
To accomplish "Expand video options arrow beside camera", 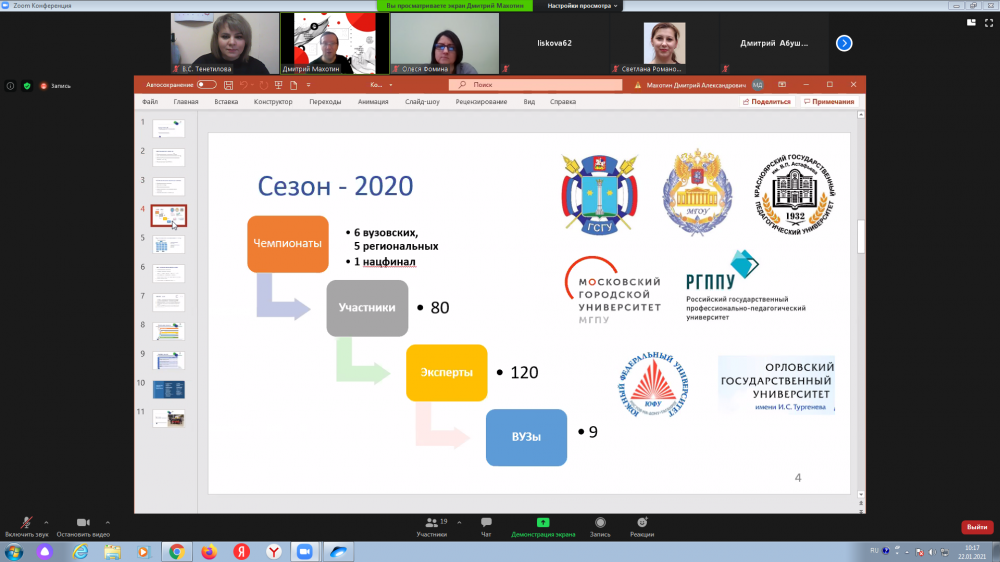I will click(x=108, y=521).
